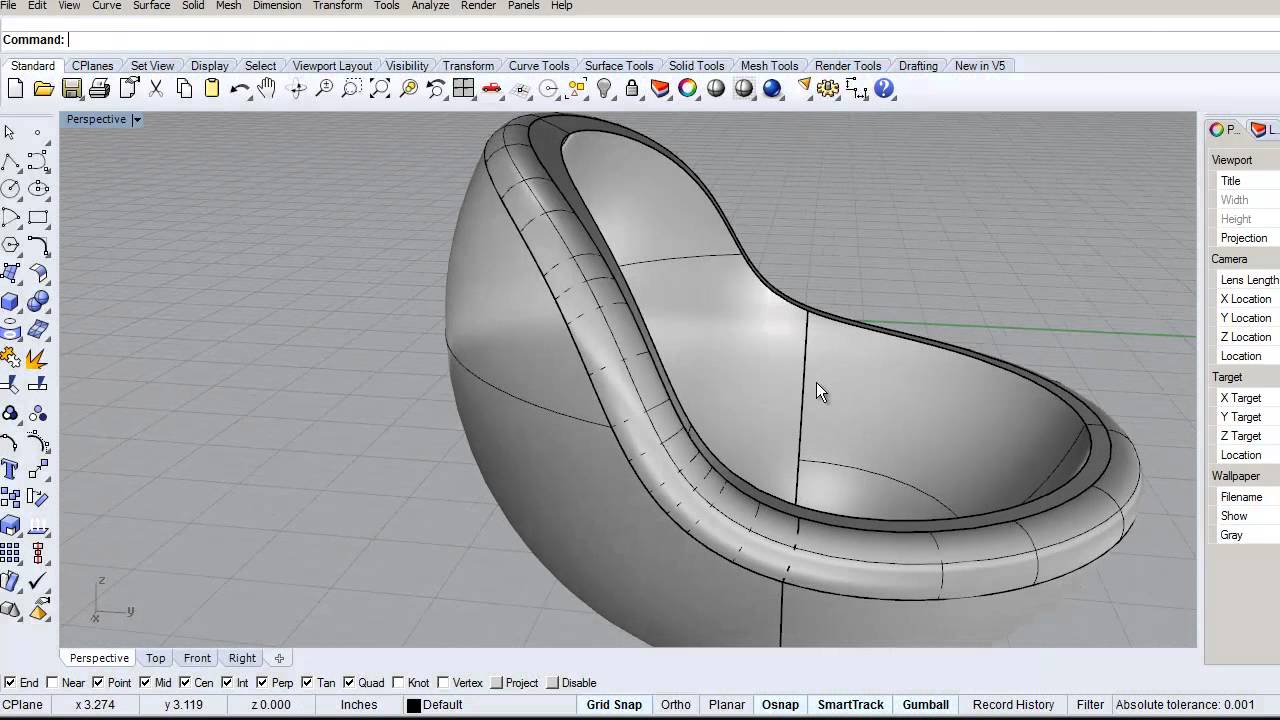Switch to the Solid Tools toolbar tab
This screenshot has height=720, width=1280.
click(696, 66)
